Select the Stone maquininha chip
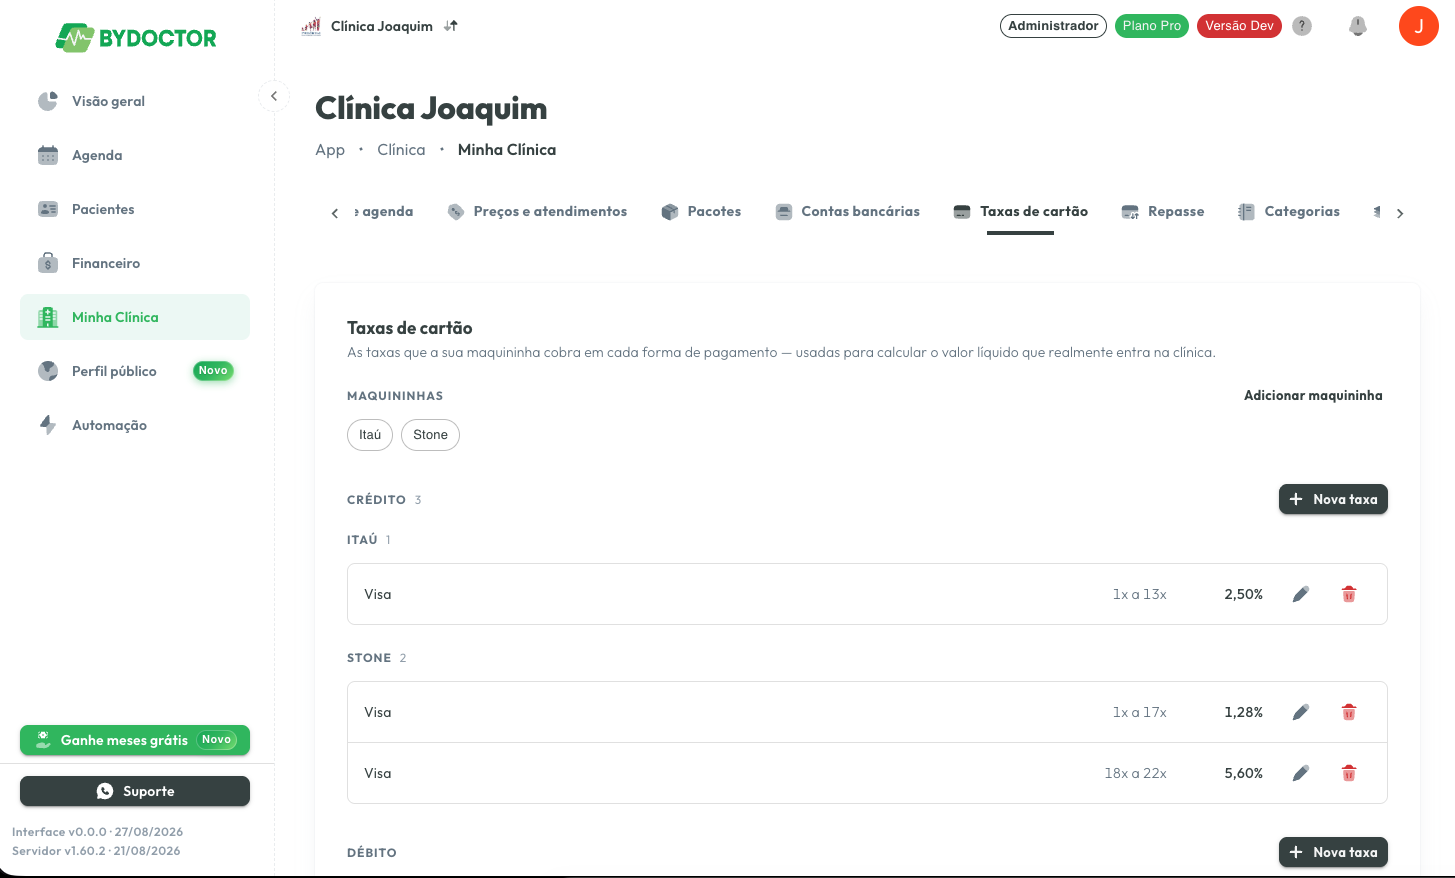Screen dimensions: 1455x878 tap(430, 435)
